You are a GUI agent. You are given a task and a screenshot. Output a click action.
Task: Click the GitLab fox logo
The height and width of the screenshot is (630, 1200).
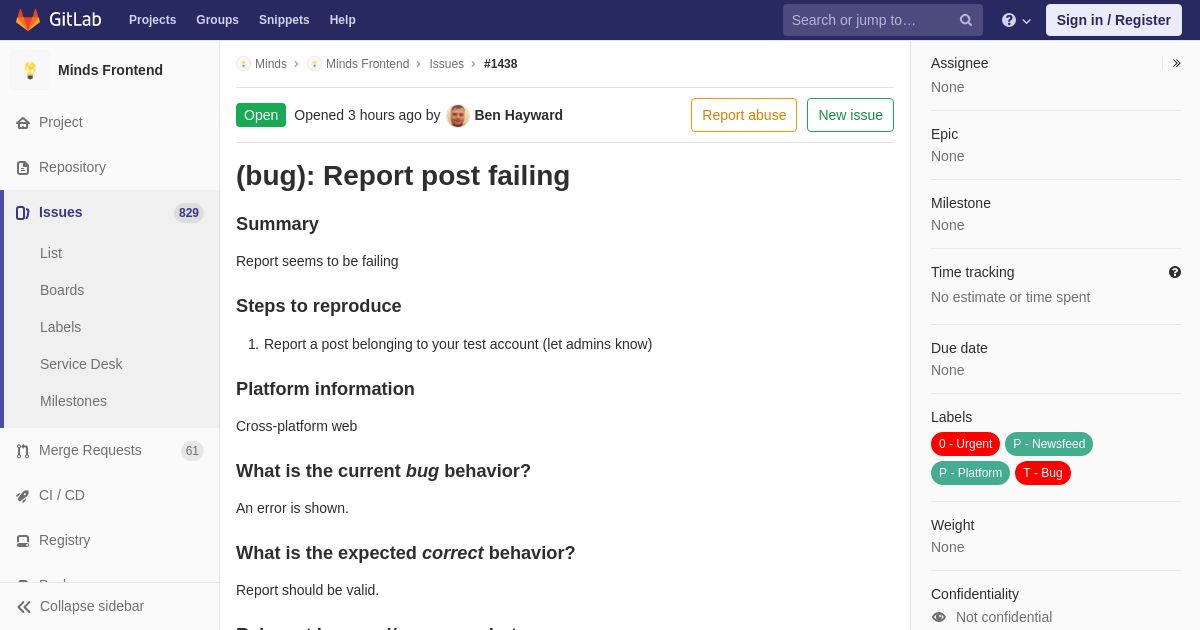point(28,20)
